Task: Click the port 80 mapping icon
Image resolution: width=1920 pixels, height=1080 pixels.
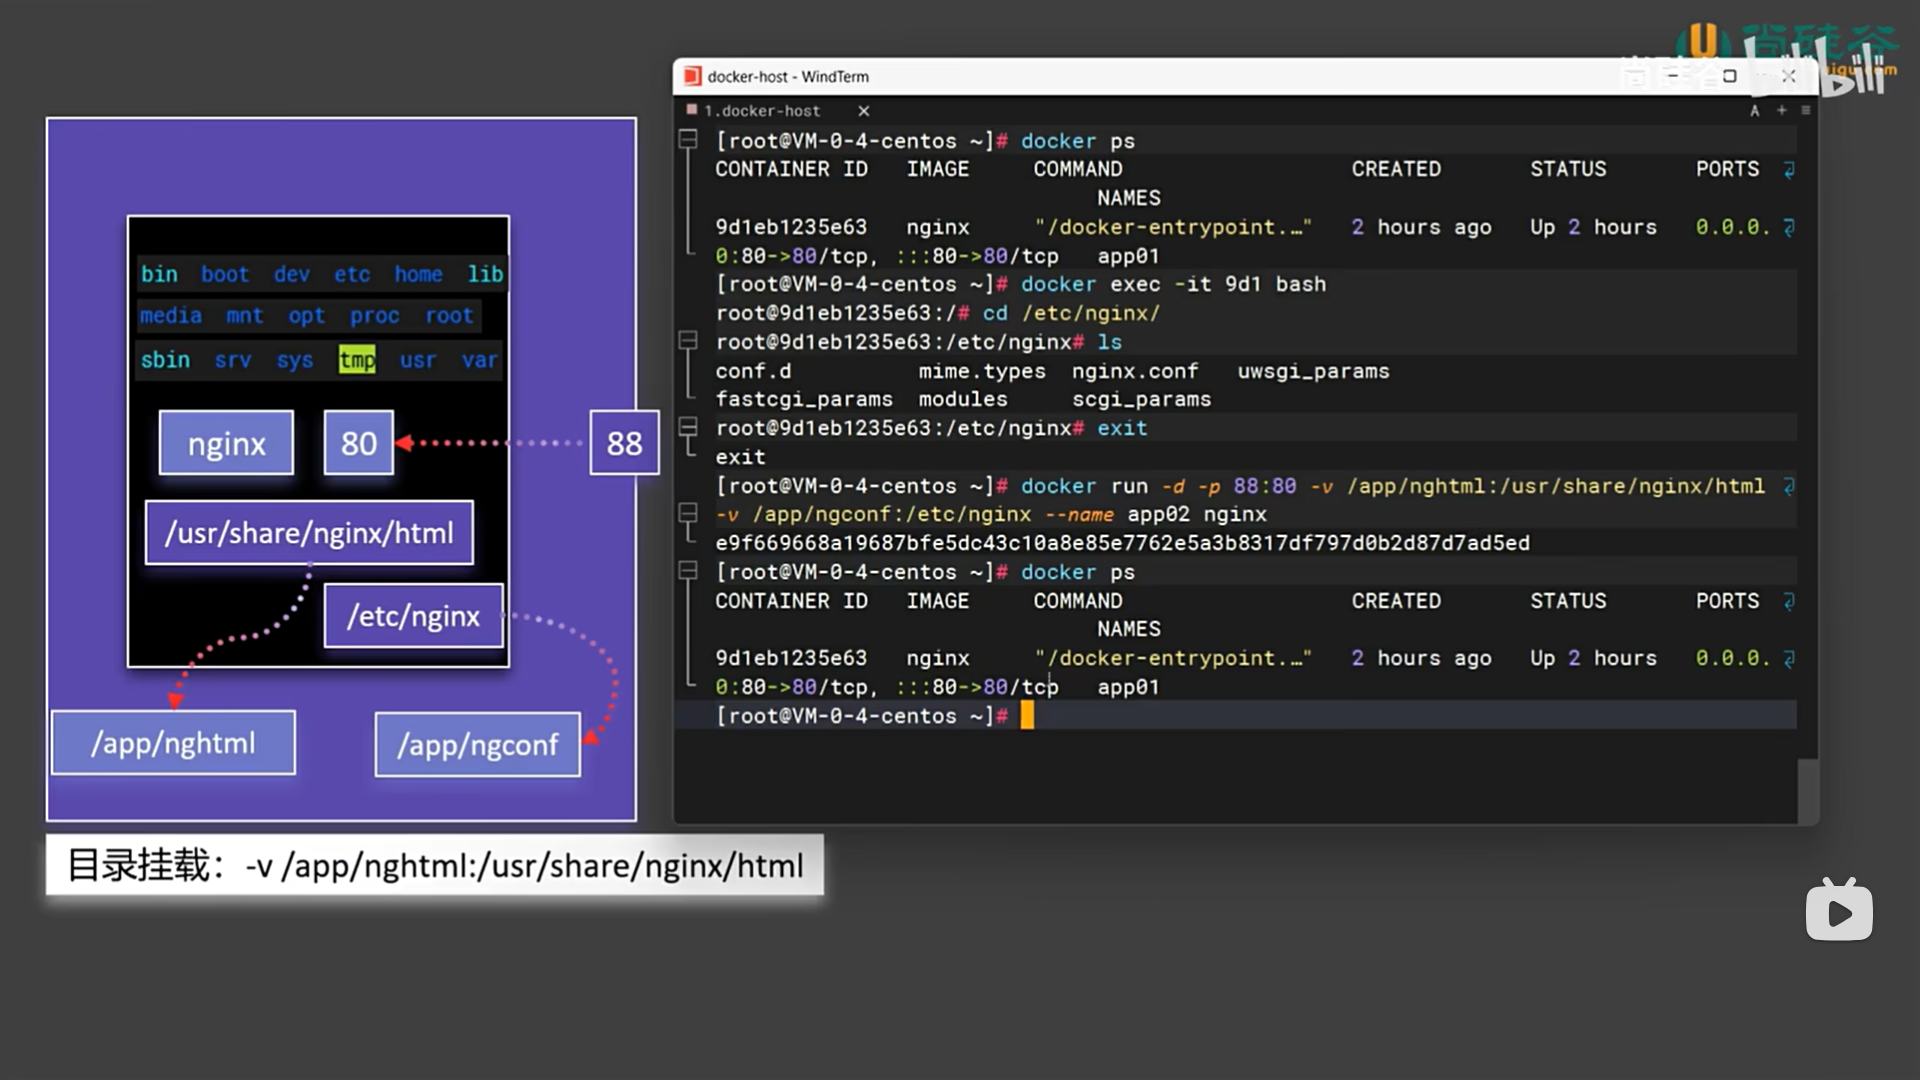Action: [x=357, y=442]
